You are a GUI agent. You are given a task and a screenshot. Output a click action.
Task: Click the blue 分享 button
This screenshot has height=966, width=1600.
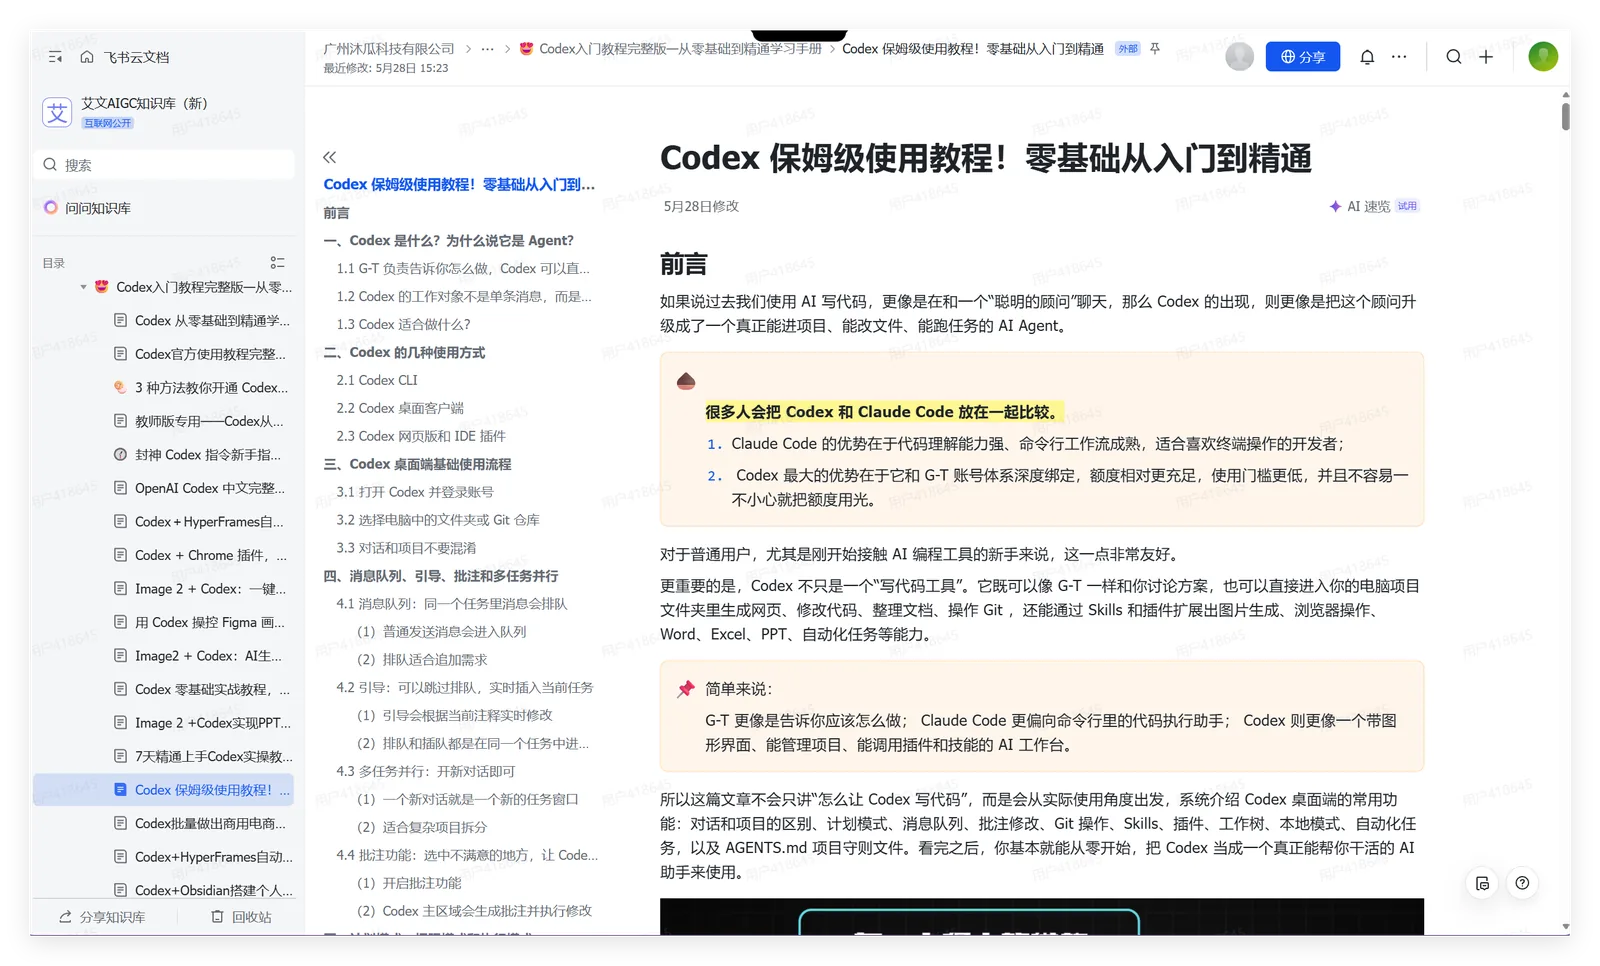pyautogui.click(x=1303, y=57)
